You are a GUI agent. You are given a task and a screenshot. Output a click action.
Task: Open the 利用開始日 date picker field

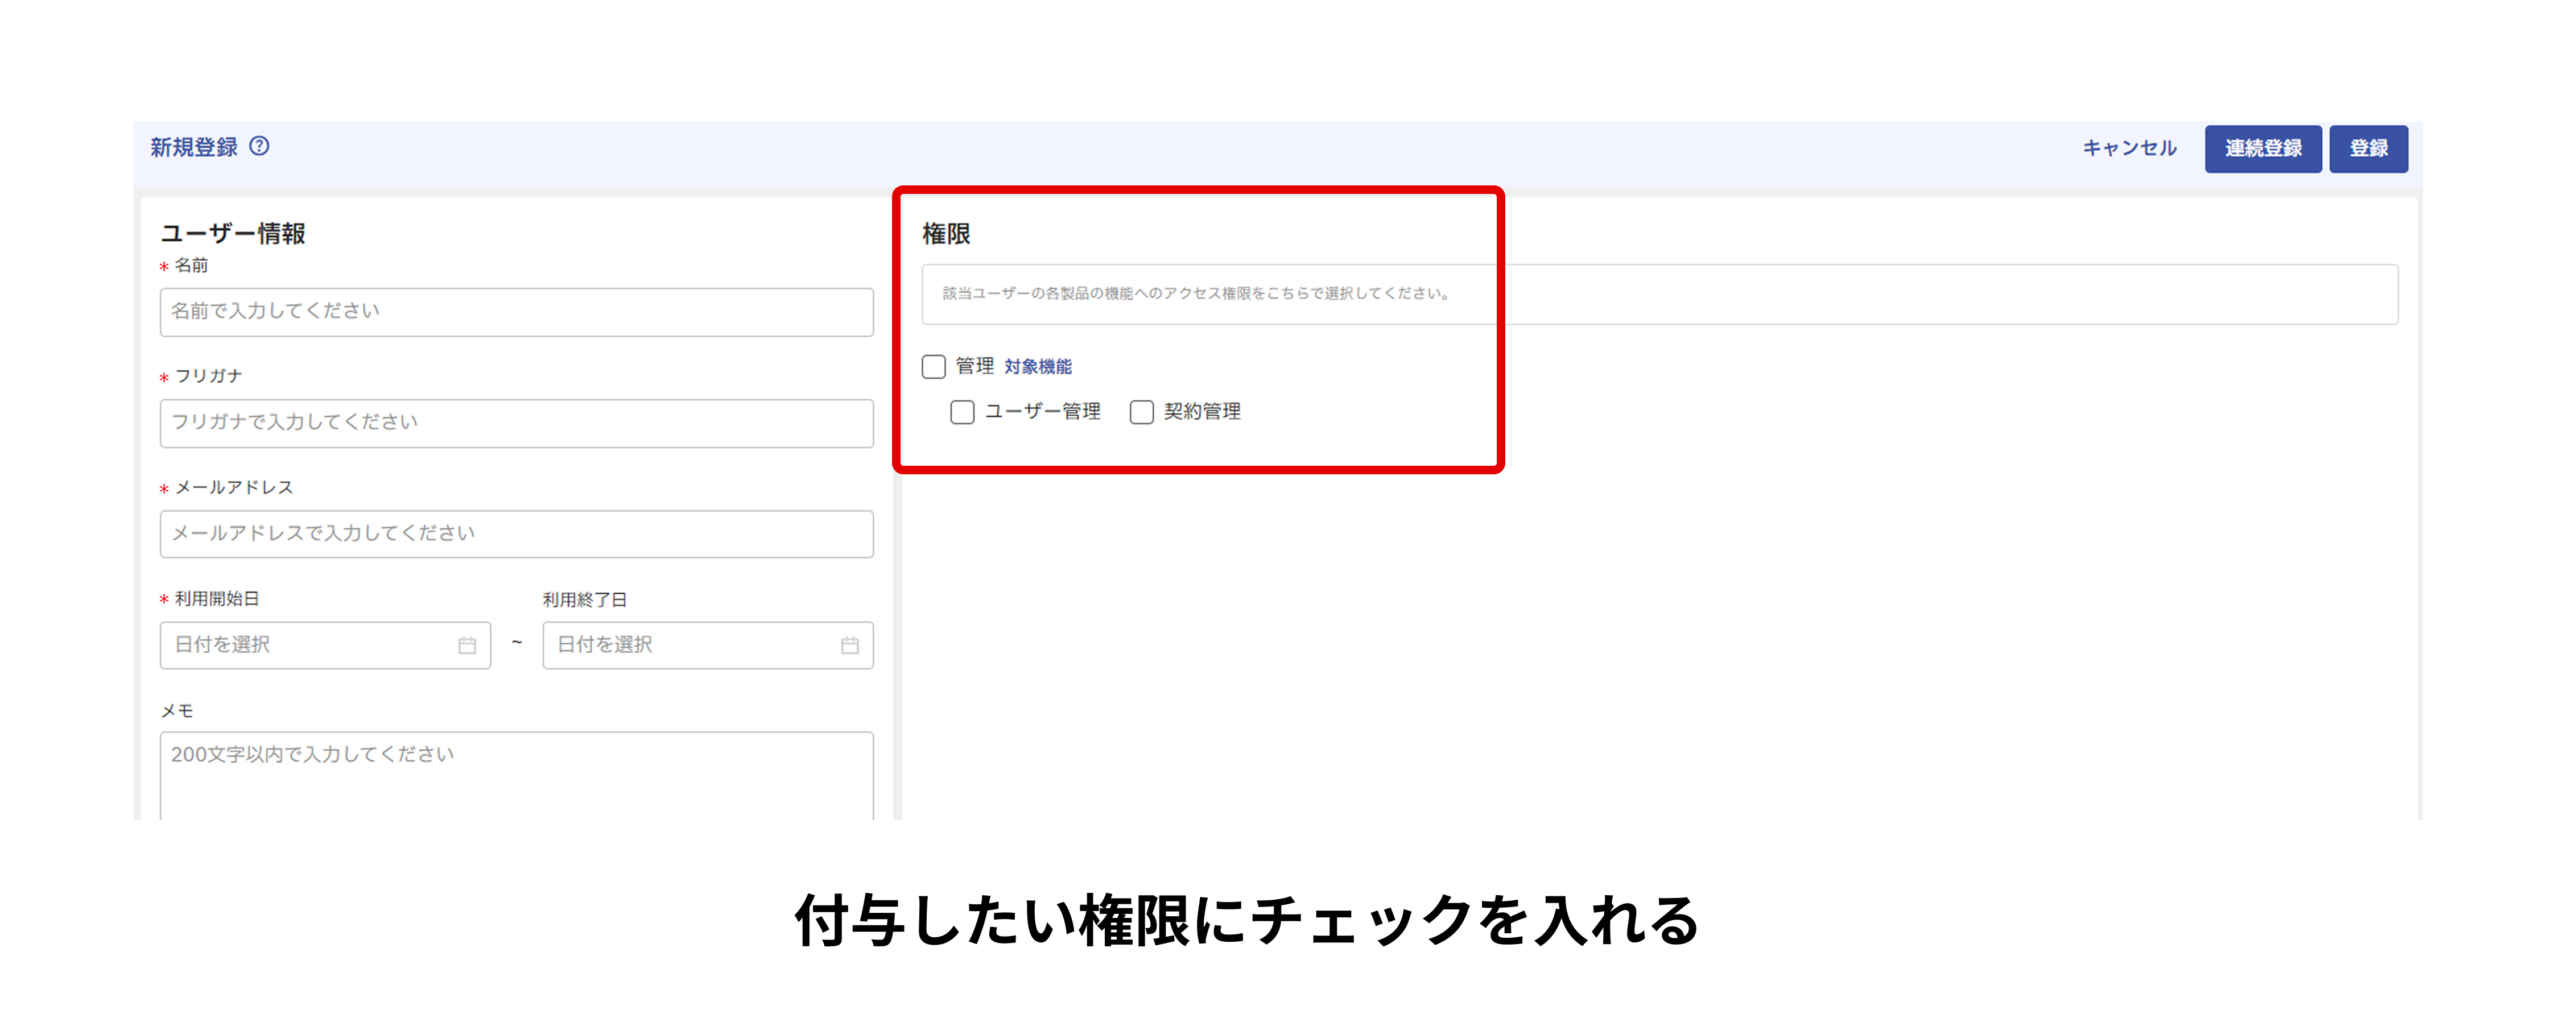click(x=310, y=645)
